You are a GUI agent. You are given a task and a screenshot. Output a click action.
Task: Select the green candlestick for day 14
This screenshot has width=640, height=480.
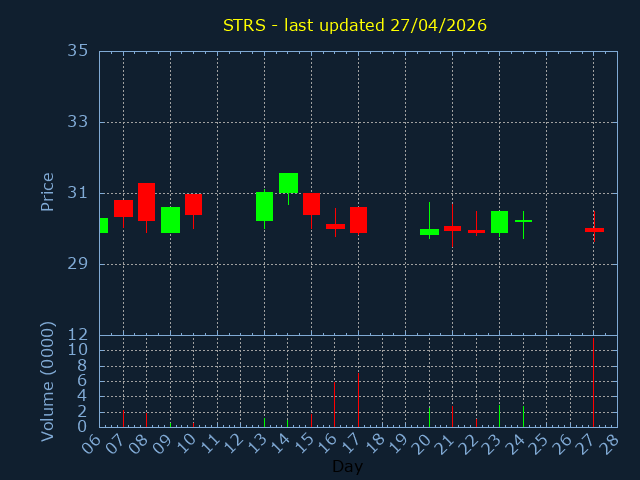(x=288, y=183)
